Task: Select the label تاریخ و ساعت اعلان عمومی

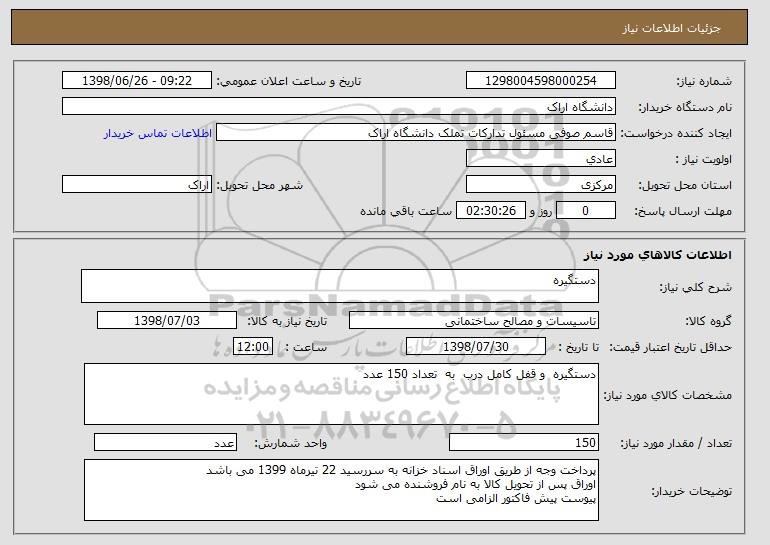Action: tap(289, 81)
